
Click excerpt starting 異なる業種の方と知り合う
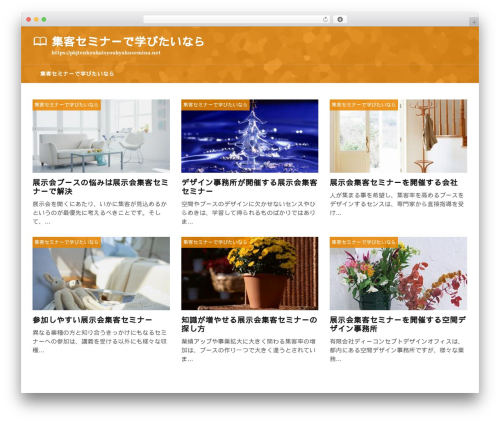[x=100, y=341]
